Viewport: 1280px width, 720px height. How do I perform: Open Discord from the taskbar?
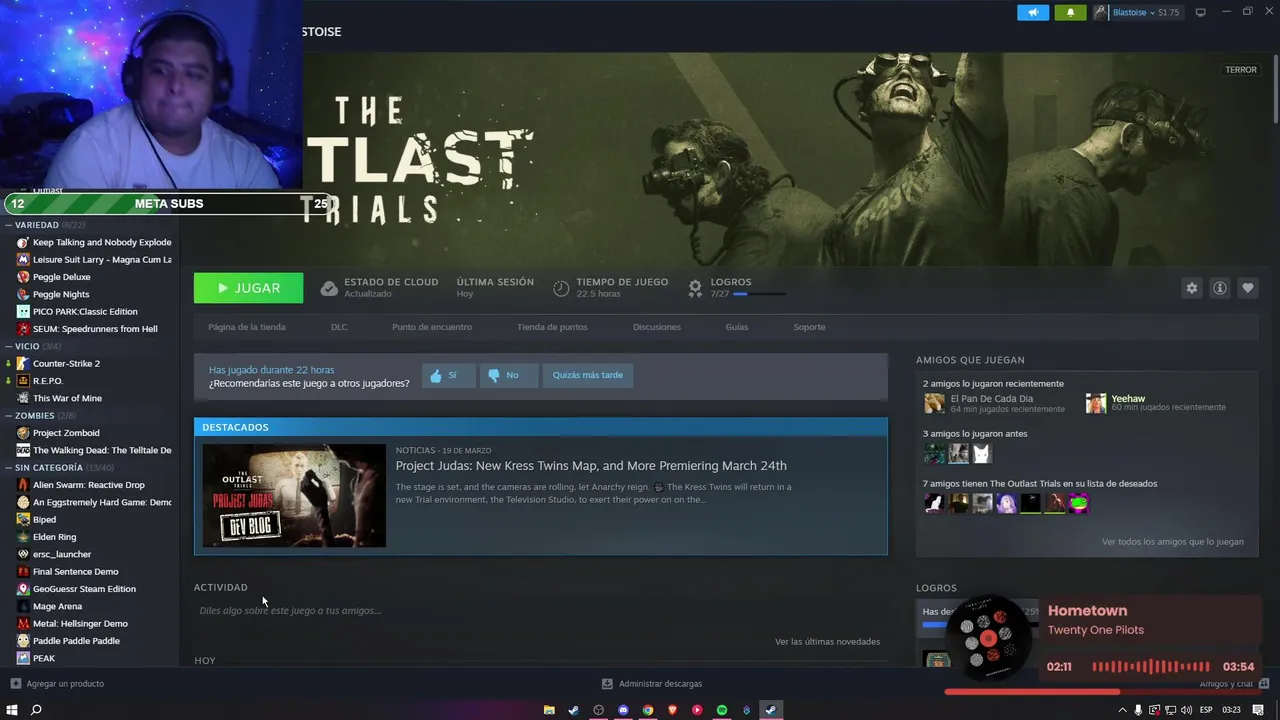[x=623, y=710]
